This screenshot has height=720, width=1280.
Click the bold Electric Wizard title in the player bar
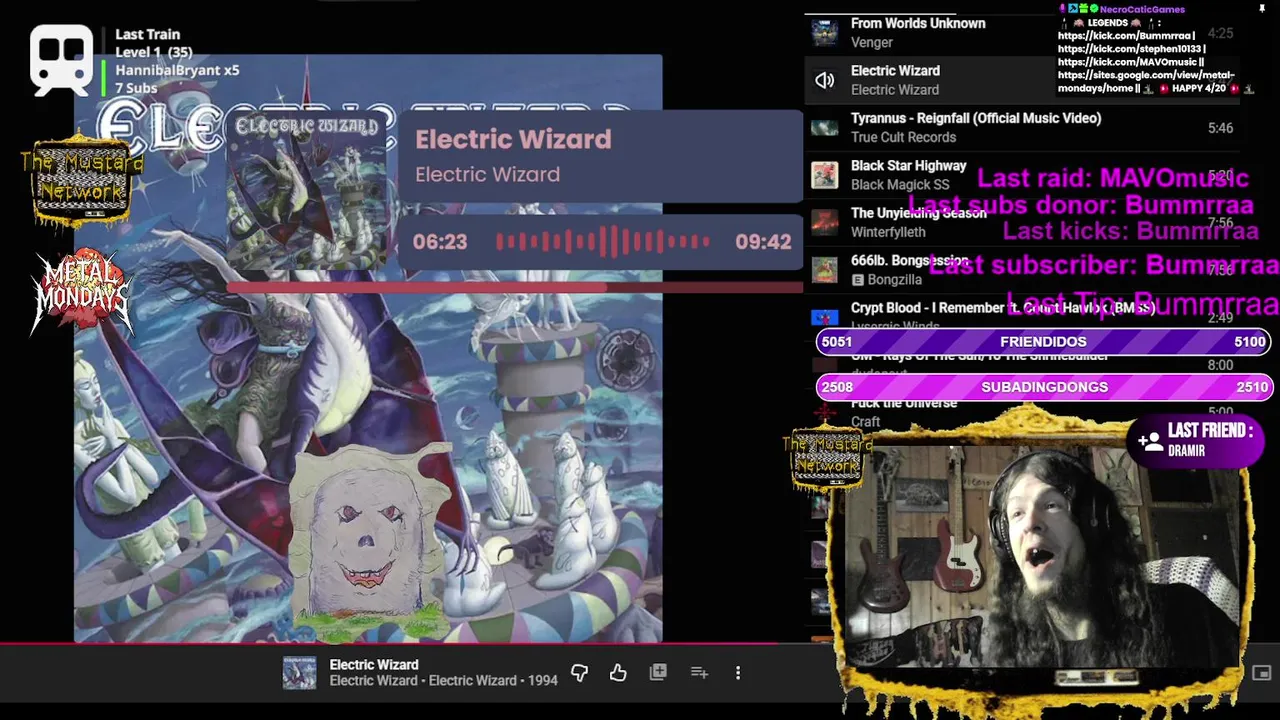(374, 664)
